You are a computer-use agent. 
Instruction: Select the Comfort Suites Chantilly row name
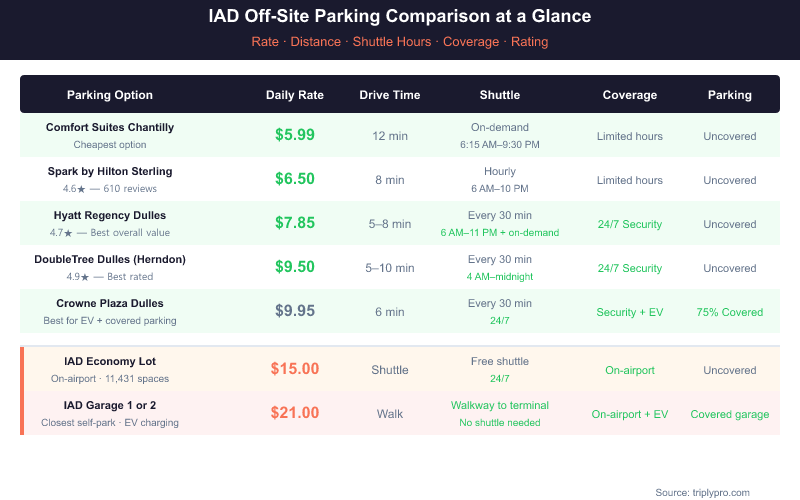click(x=110, y=127)
